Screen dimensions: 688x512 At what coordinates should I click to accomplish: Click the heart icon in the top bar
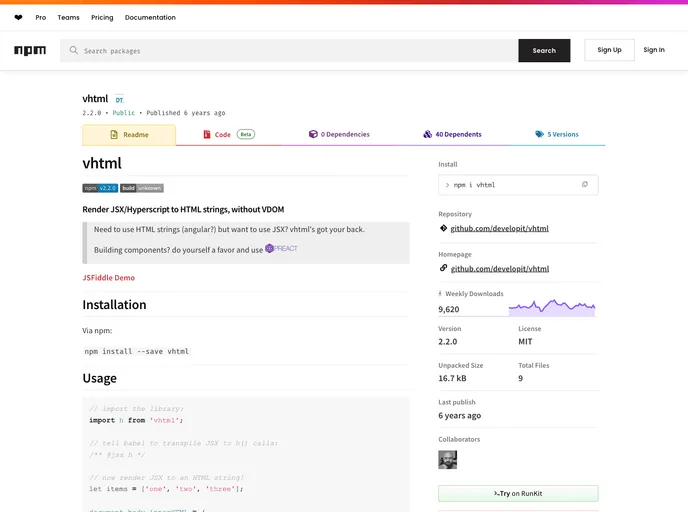pyautogui.click(x=18, y=18)
